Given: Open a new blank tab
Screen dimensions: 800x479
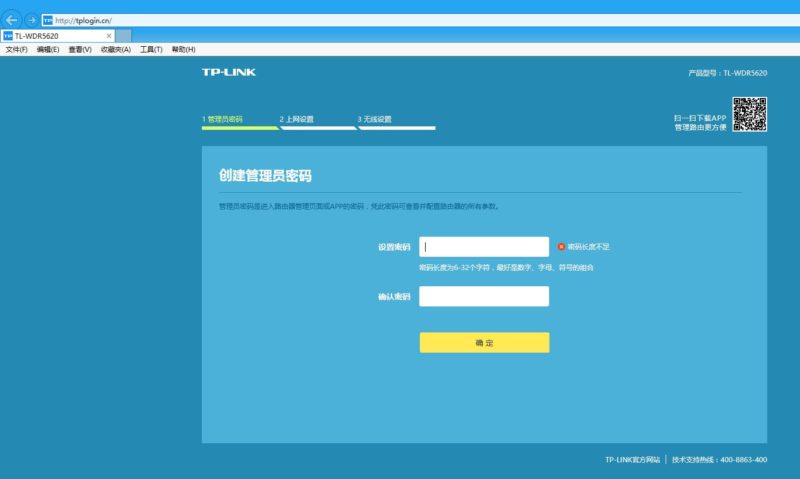Looking at the screenshot, I should click(124, 36).
